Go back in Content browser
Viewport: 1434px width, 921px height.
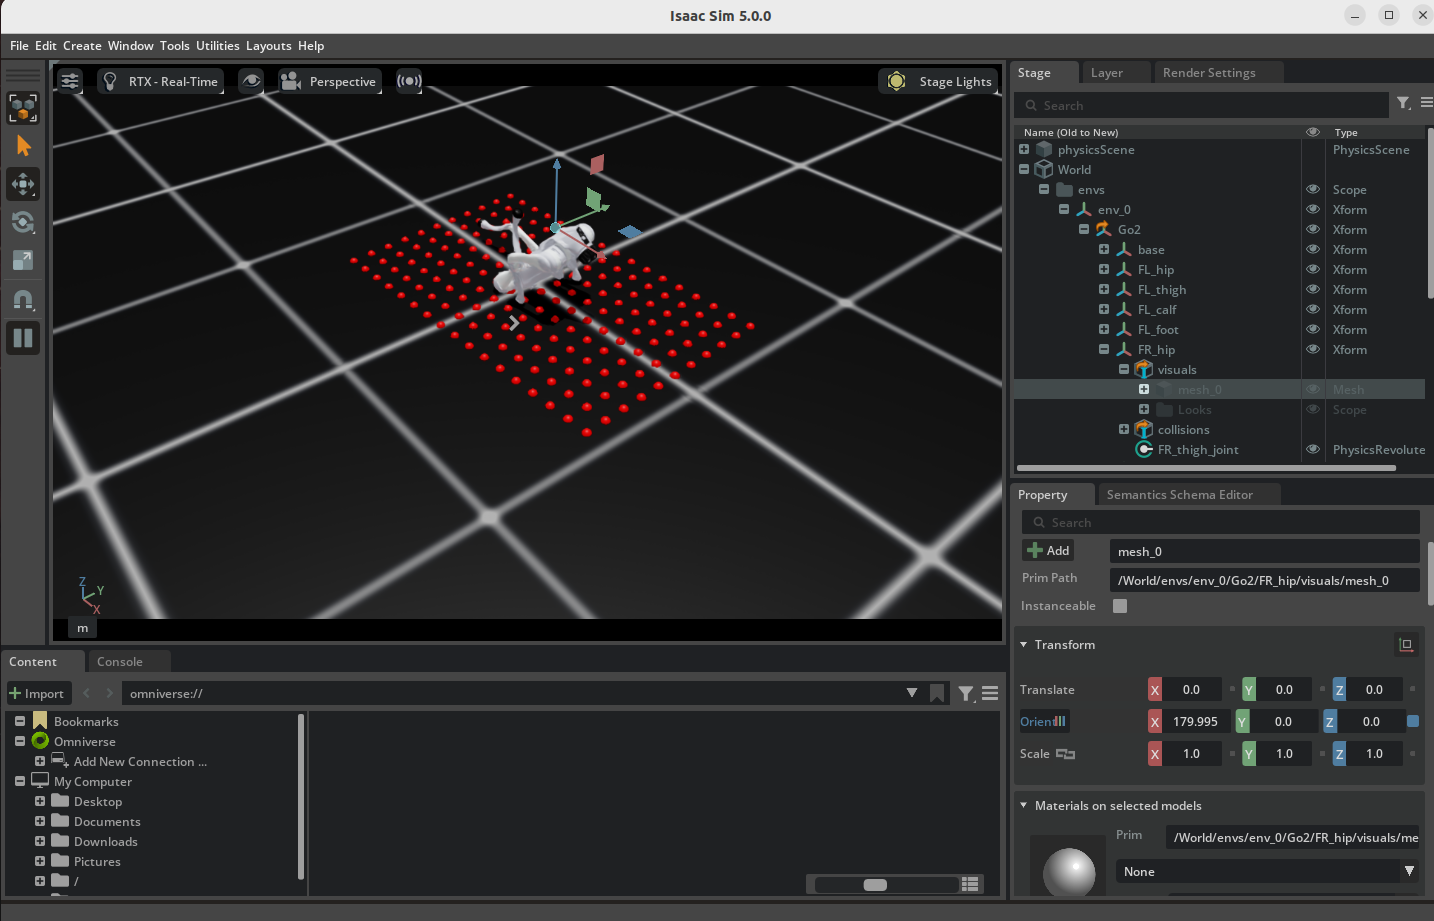[x=87, y=693]
